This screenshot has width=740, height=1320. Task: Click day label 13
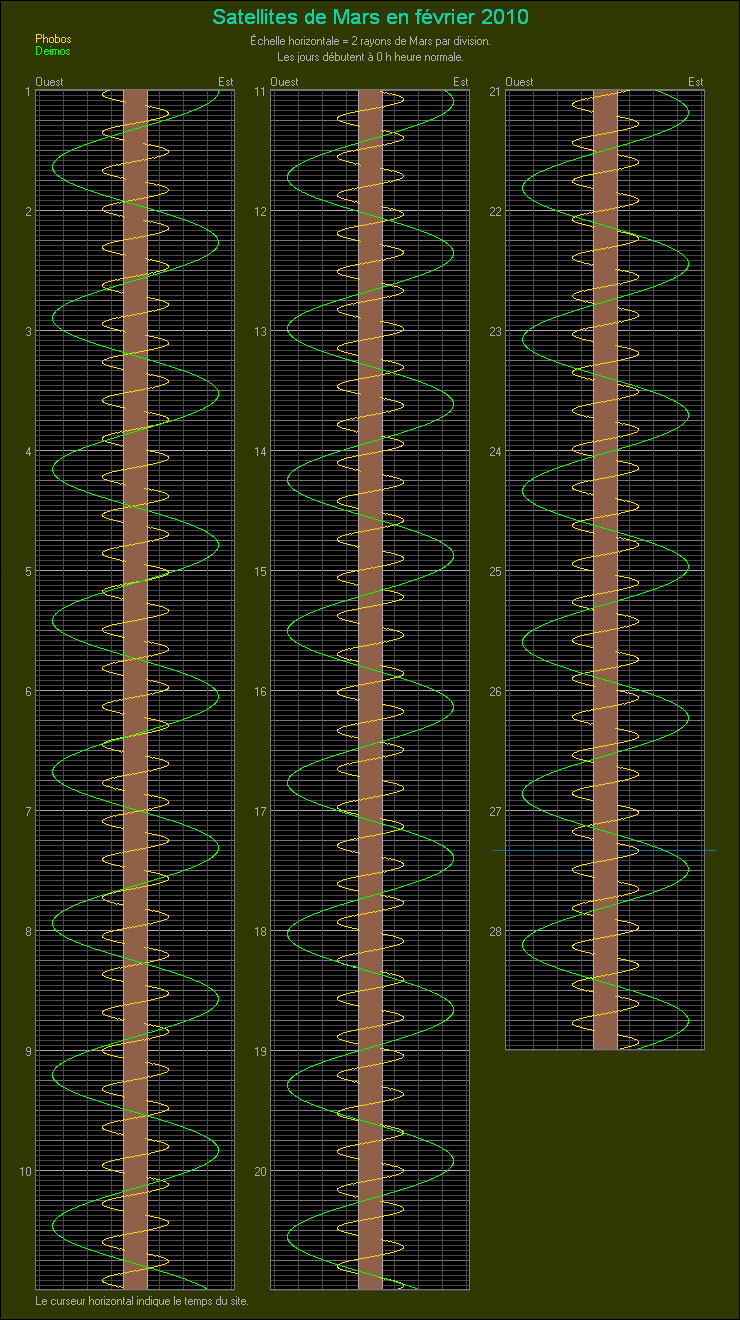pos(259,332)
